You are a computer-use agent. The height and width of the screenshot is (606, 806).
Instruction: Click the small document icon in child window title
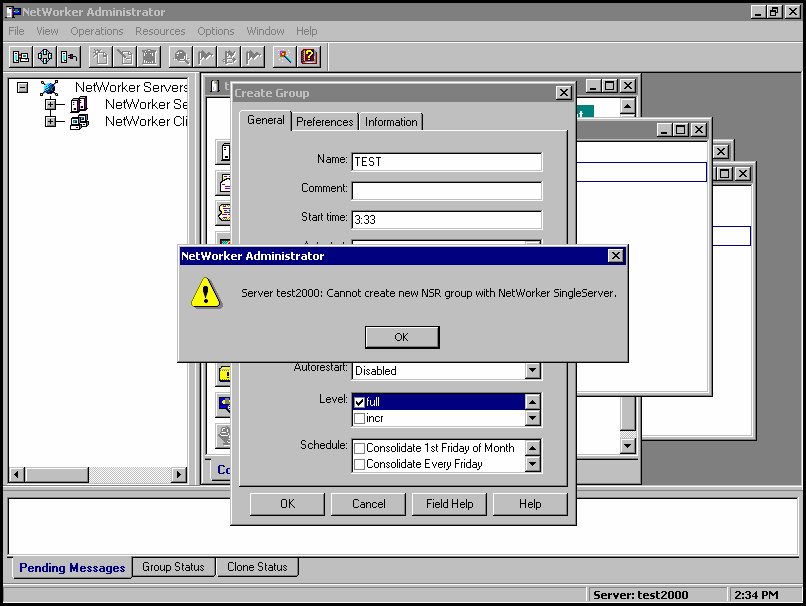click(x=215, y=86)
